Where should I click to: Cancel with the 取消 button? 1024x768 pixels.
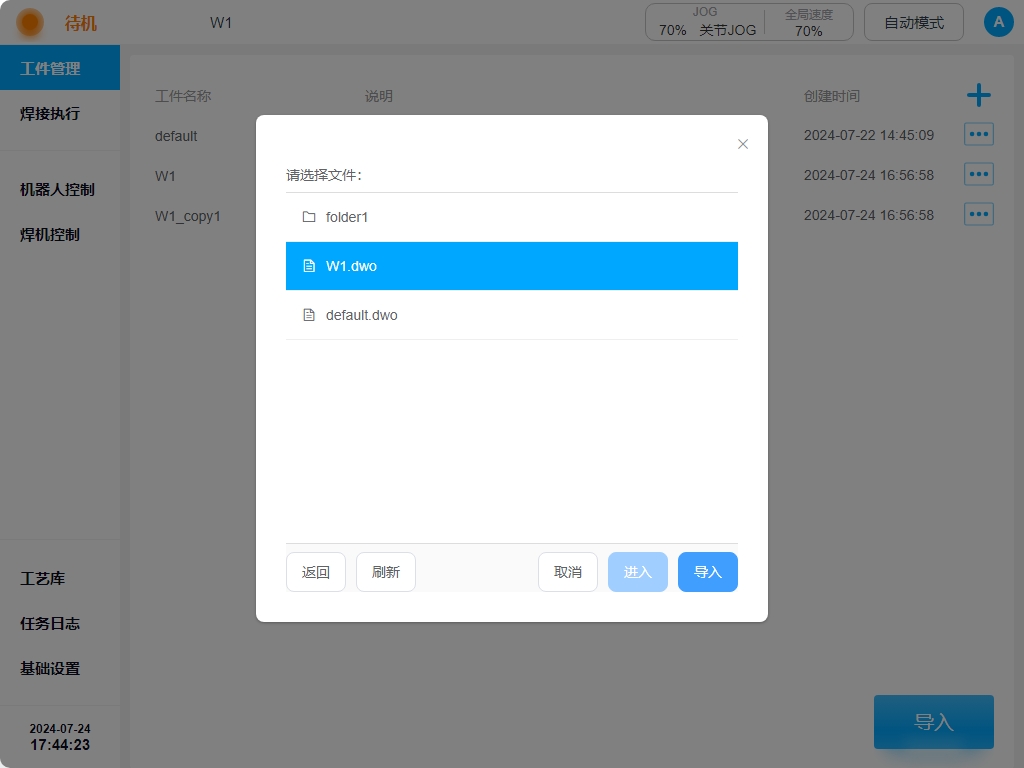pos(568,572)
